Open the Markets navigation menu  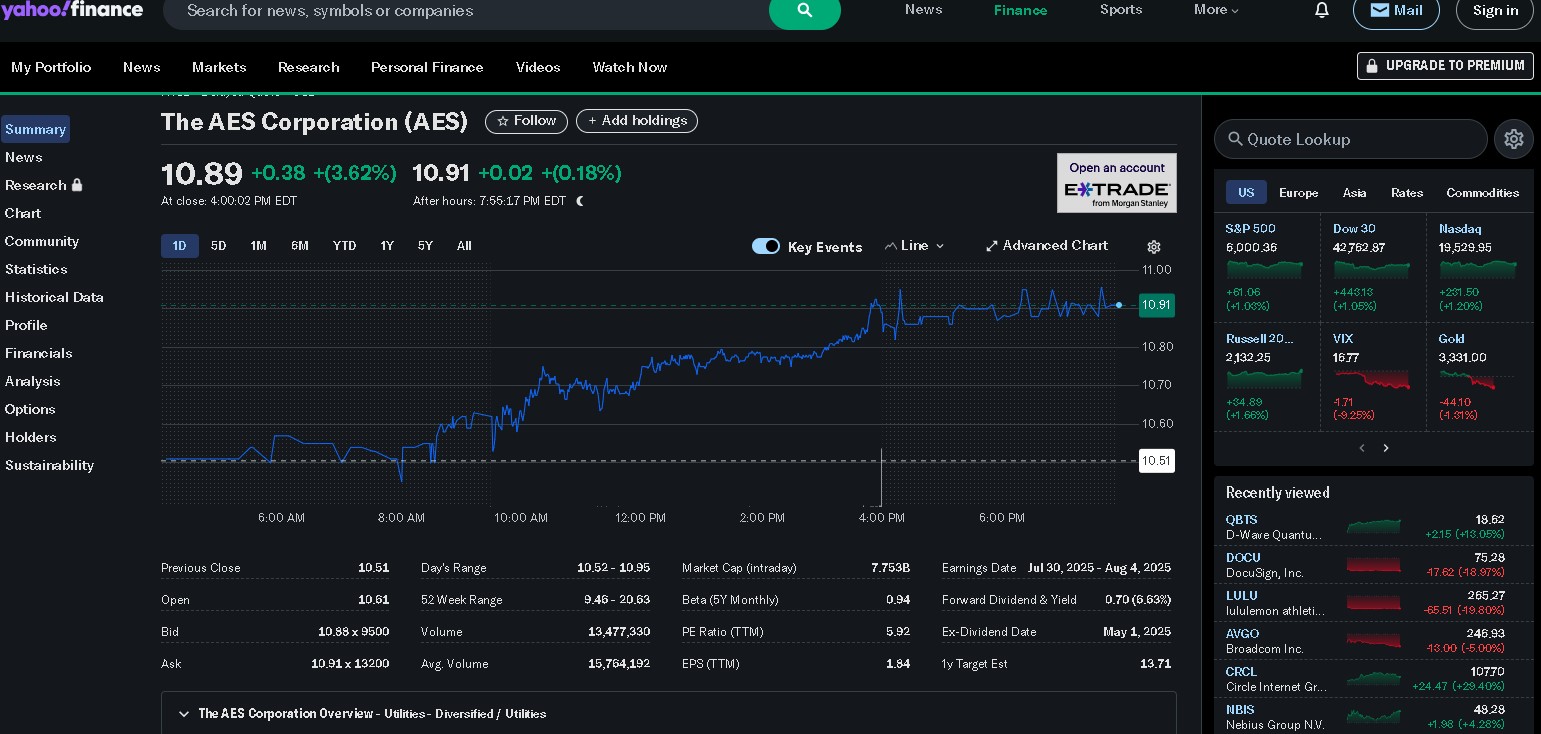click(219, 67)
